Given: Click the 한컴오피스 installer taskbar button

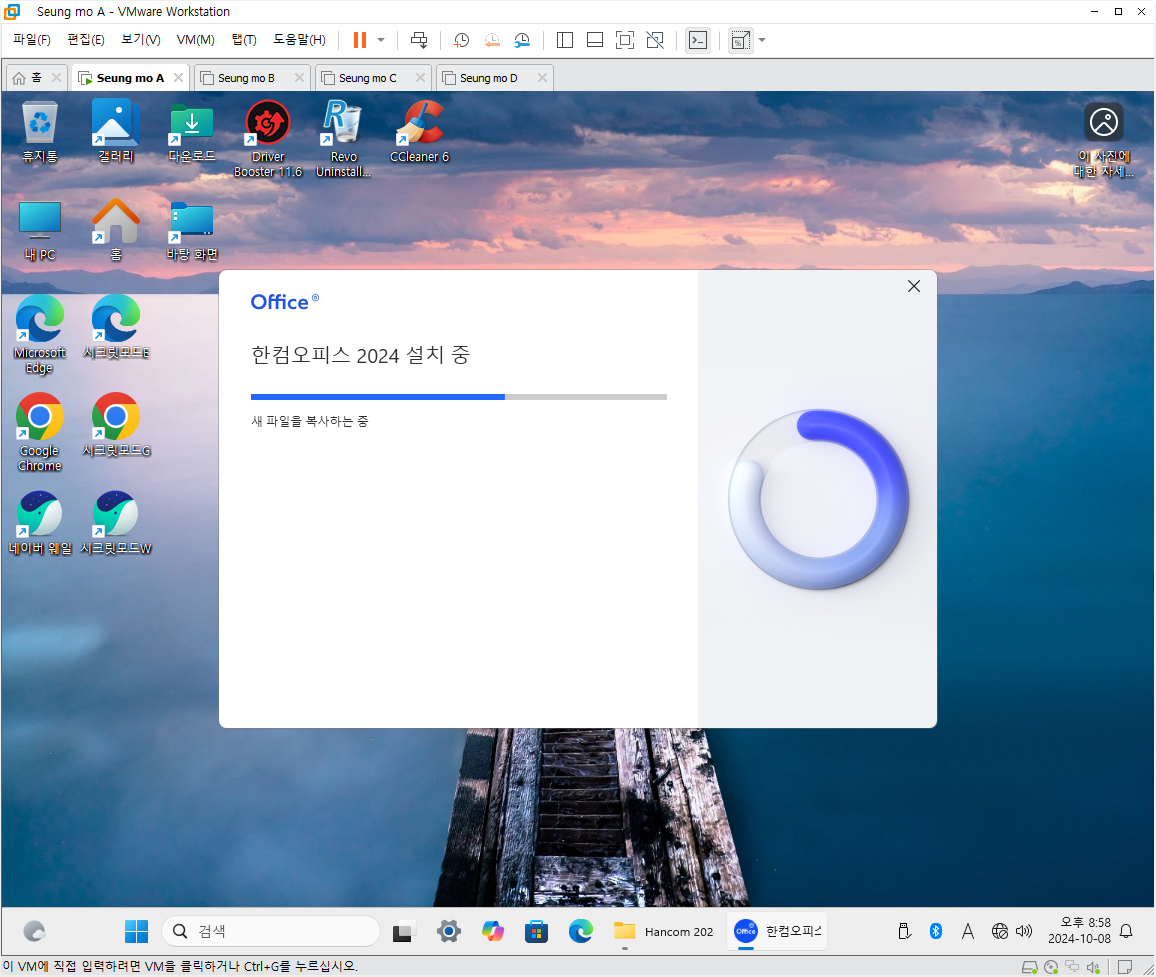Looking at the screenshot, I should pos(777,931).
